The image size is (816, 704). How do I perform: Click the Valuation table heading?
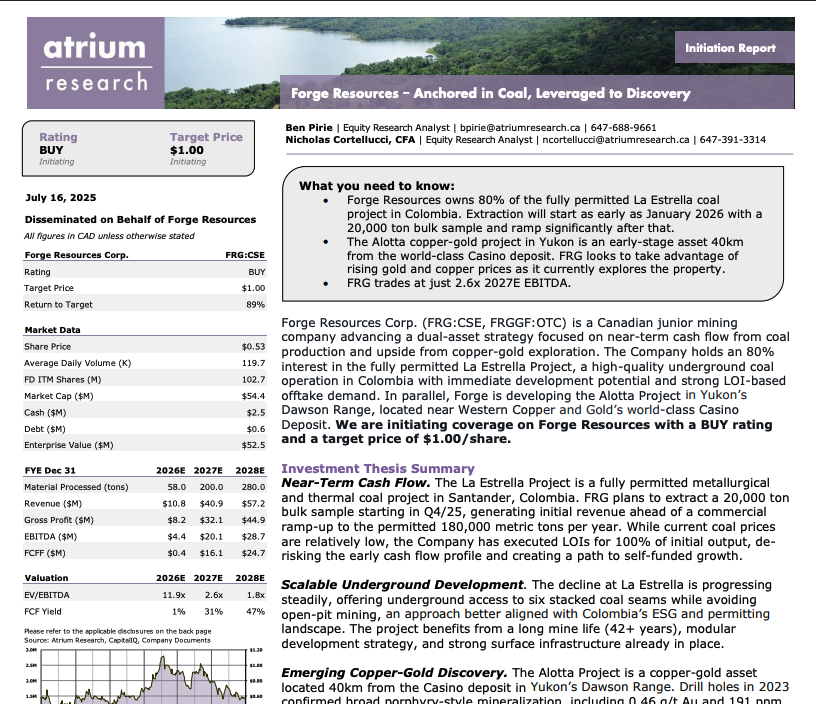tap(46, 578)
